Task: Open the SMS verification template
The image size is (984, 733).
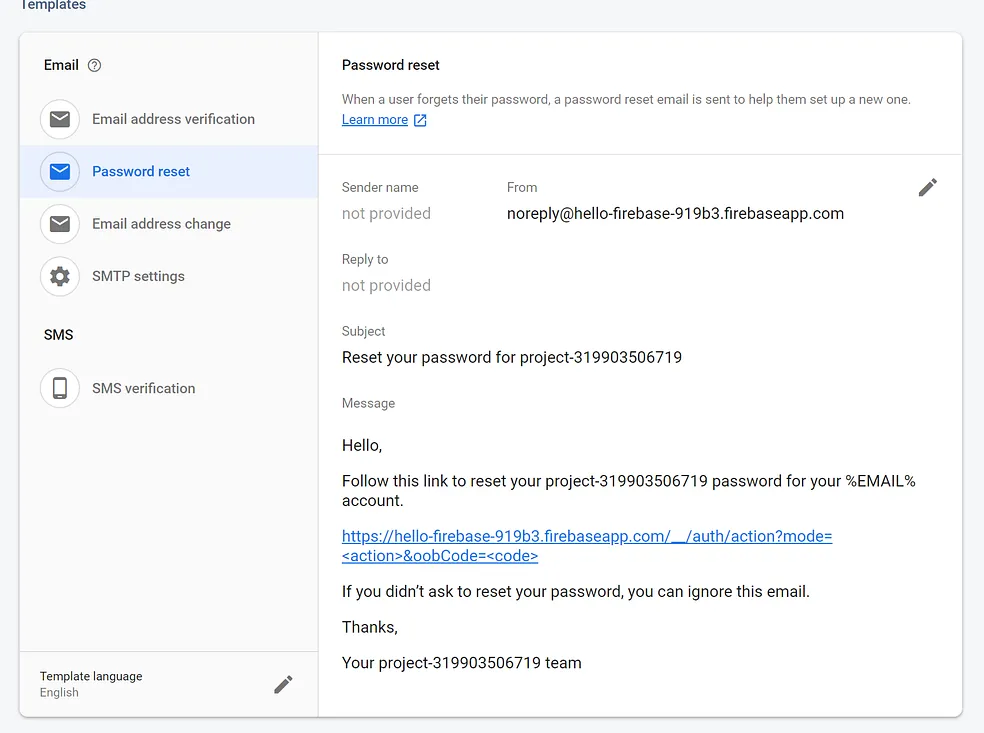Action: click(x=169, y=388)
